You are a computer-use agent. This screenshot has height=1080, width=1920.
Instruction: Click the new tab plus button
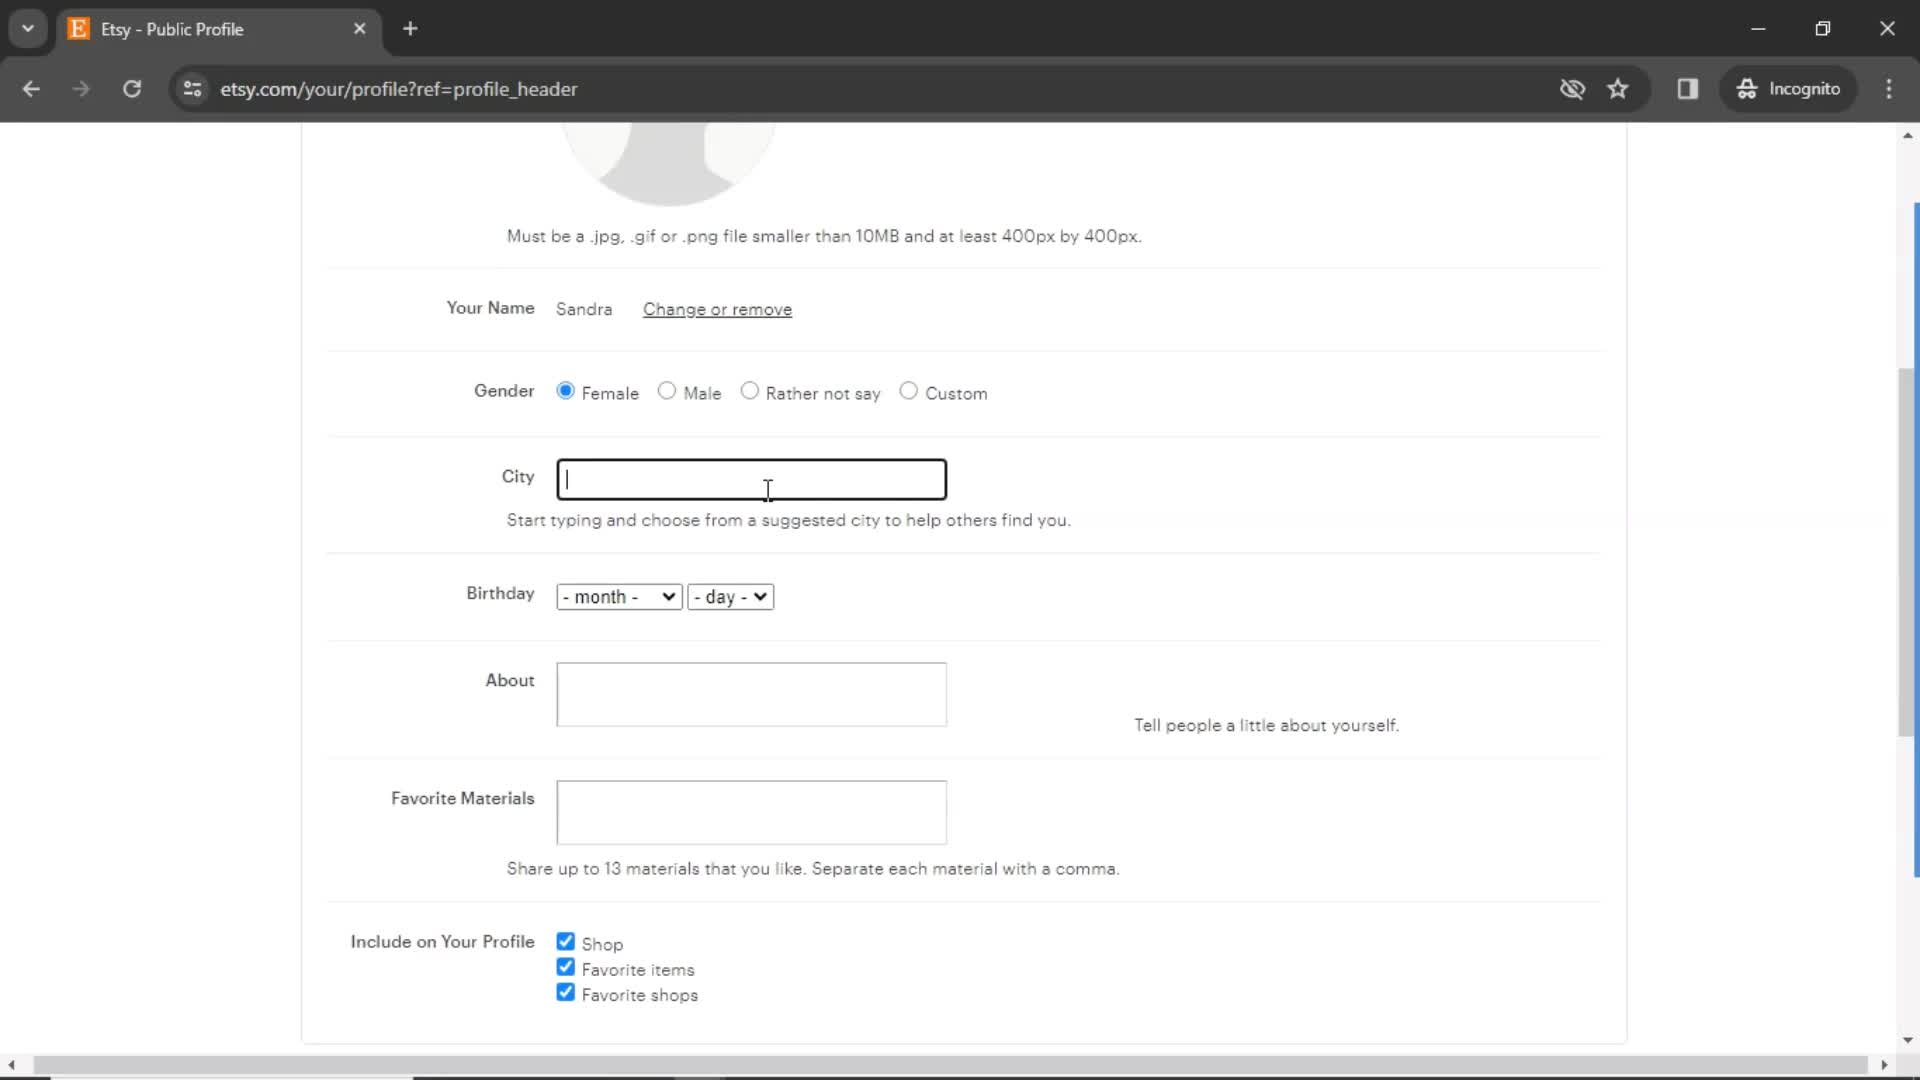point(410,29)
